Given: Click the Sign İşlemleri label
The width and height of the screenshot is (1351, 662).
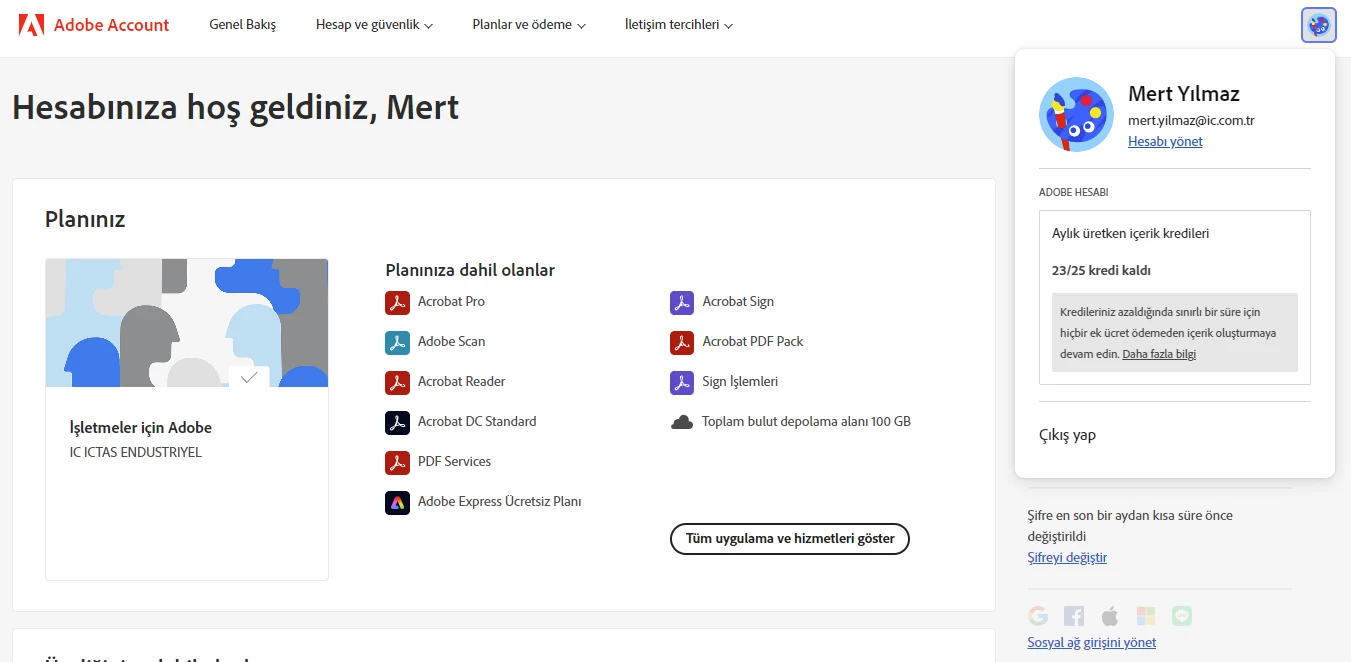Looking at the screenshot, I should (x=740, y=382).
